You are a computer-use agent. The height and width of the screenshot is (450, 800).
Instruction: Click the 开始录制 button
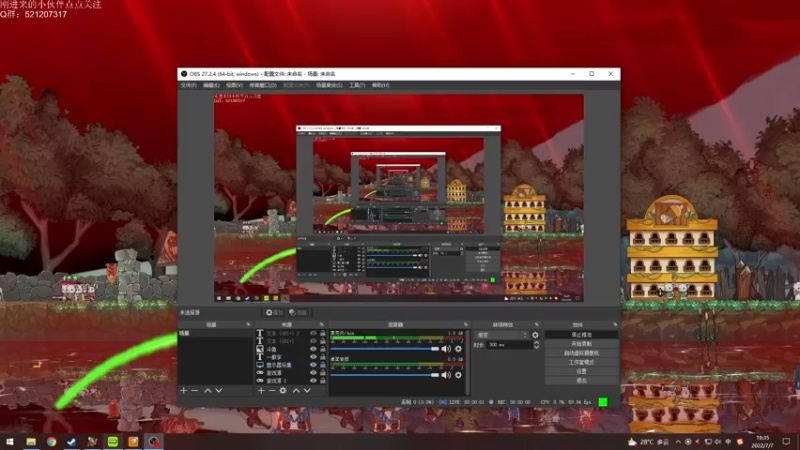point(582,344)
